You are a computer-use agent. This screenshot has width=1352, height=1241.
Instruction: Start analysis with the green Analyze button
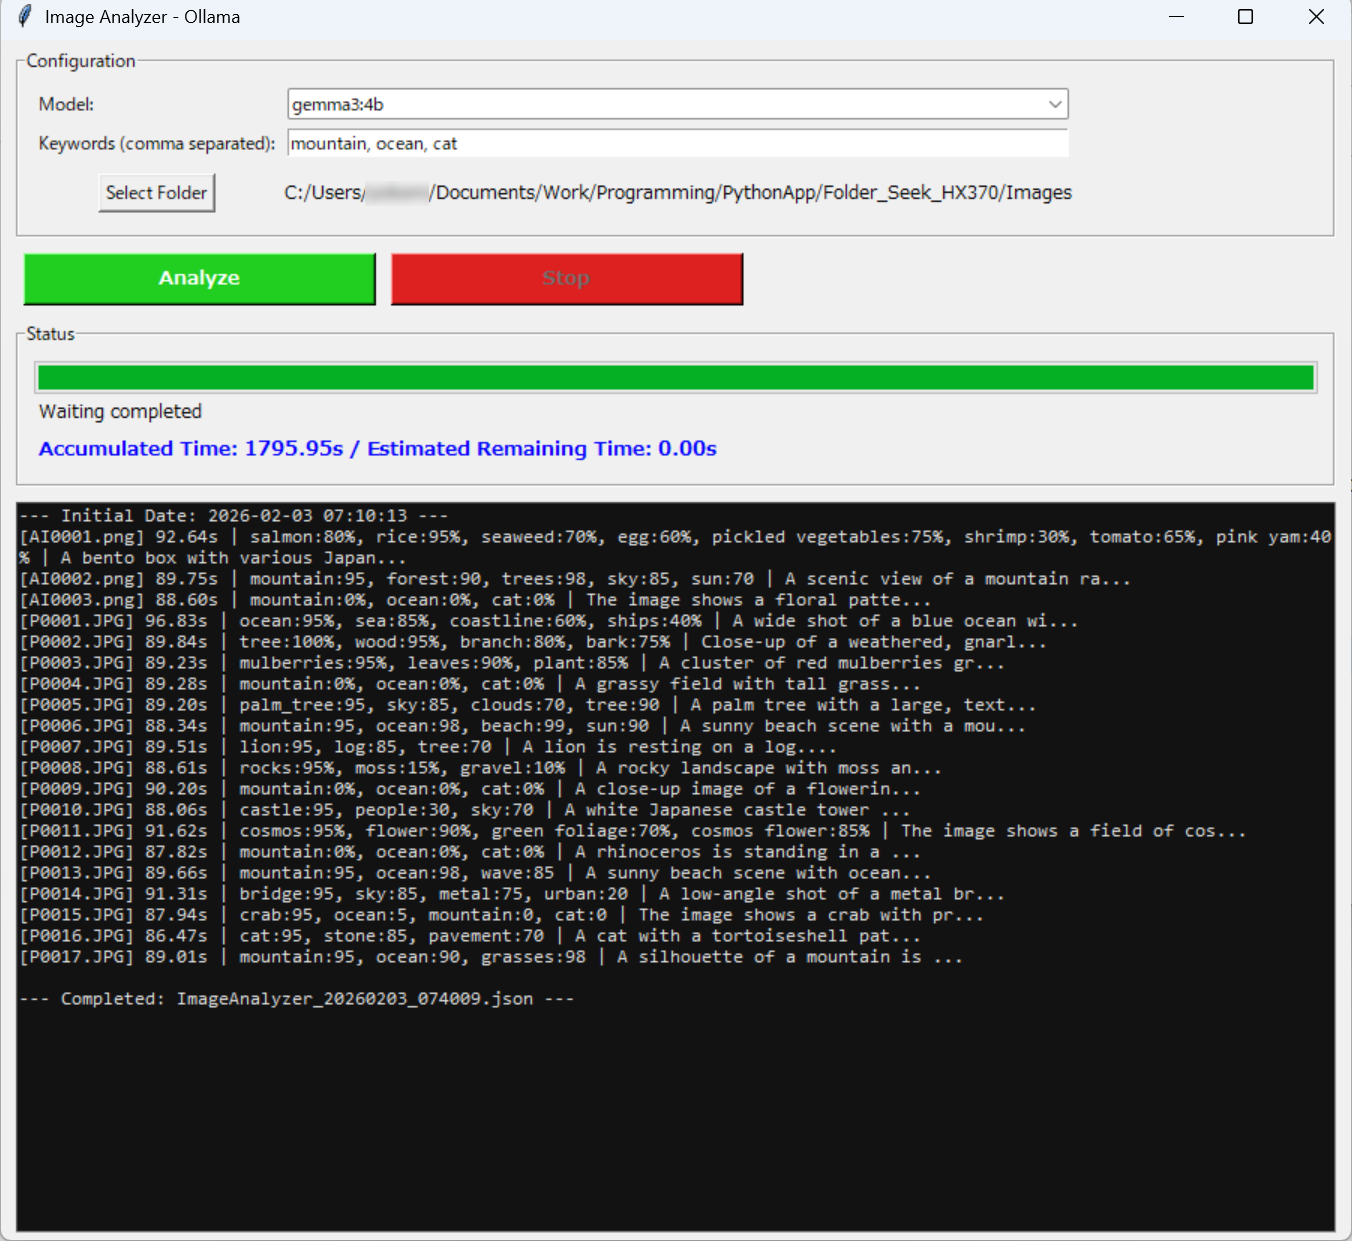pos(200,278)
